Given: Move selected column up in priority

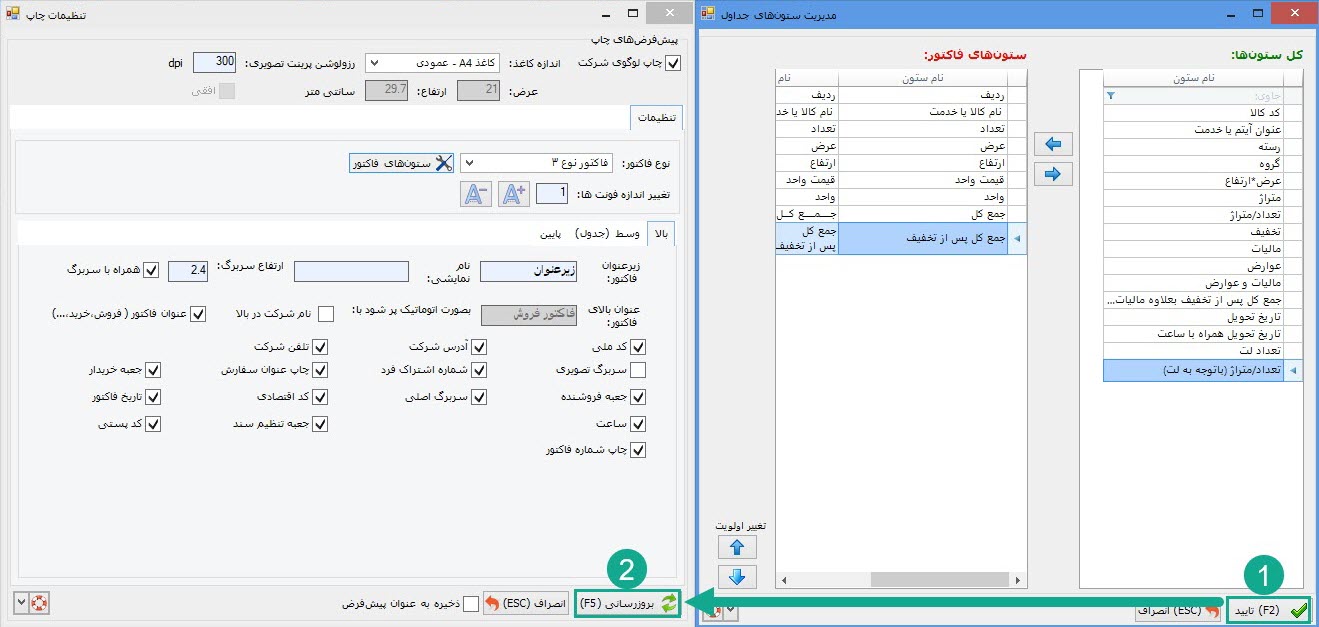Looking at the screenshot, I should [x=737, y=547].
